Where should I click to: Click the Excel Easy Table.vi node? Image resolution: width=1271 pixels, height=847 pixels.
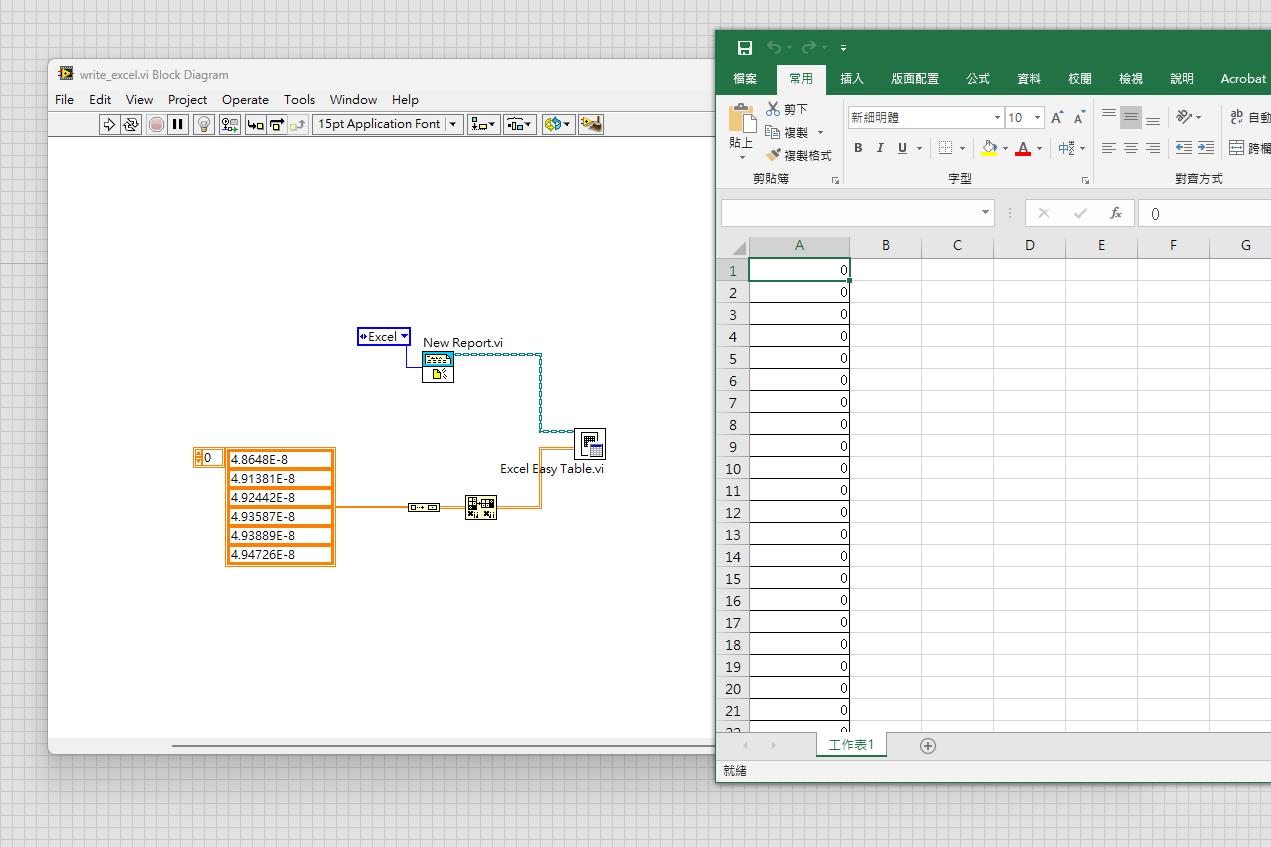[x=590, y=444]
